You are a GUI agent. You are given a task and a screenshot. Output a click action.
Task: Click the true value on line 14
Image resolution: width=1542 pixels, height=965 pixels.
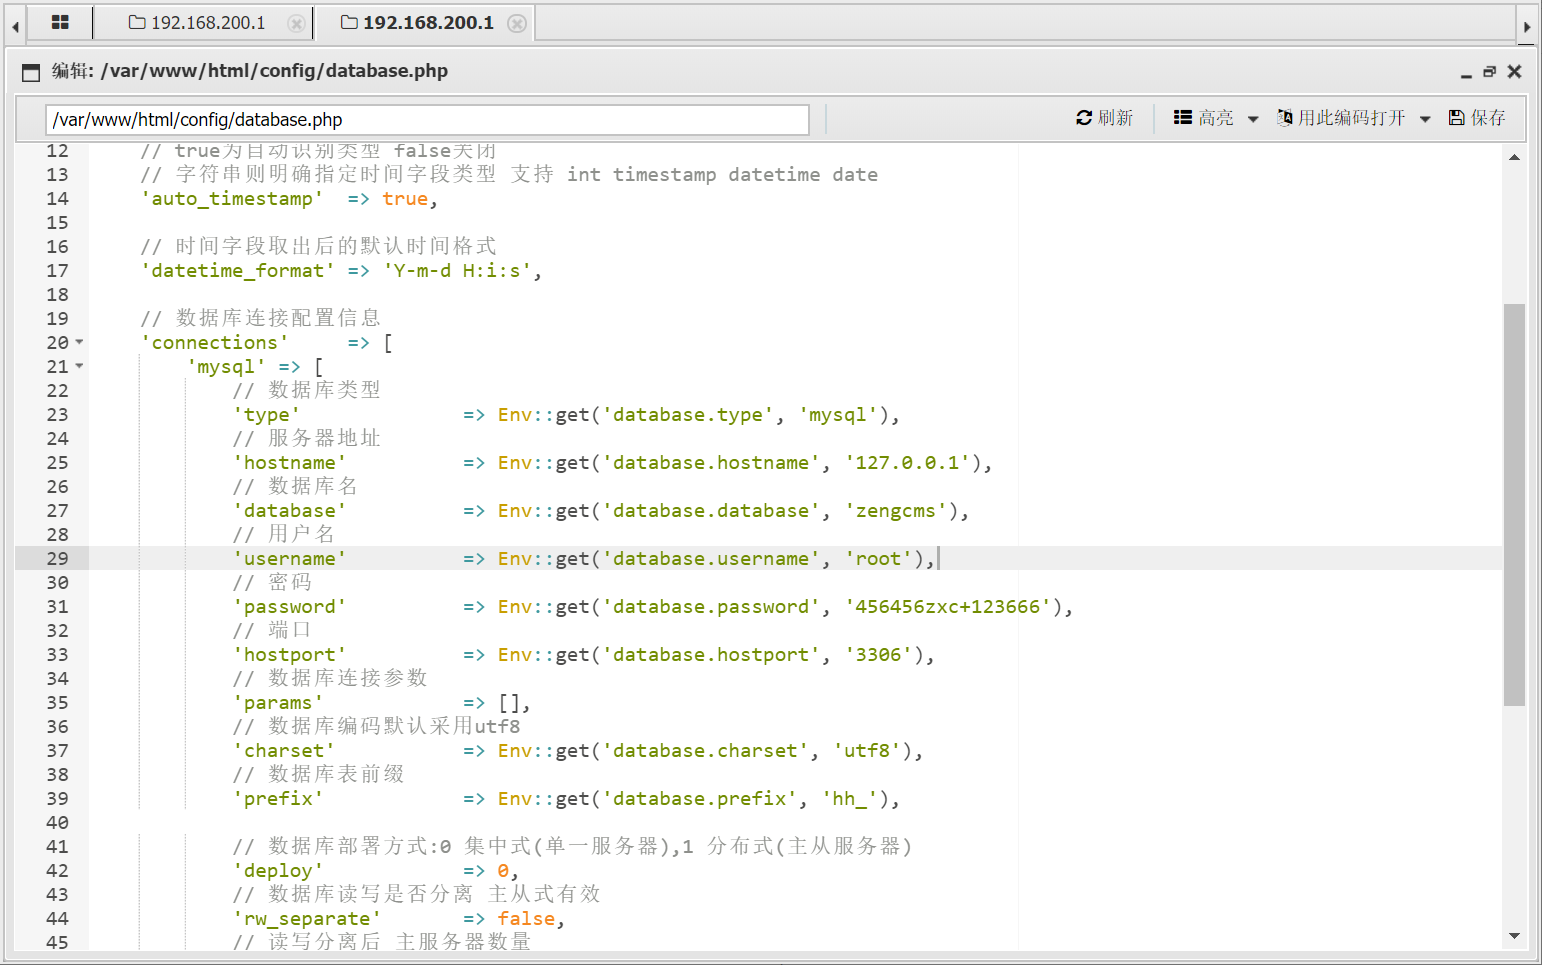click(x=405, y=199)
